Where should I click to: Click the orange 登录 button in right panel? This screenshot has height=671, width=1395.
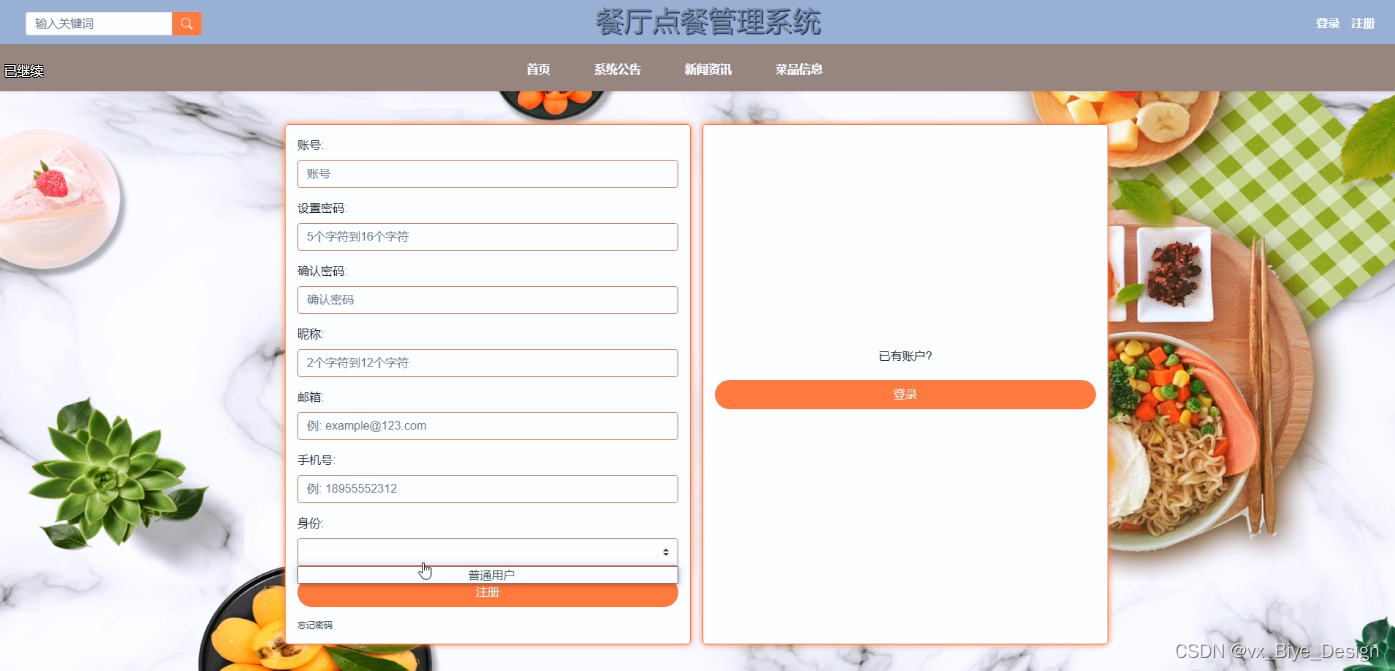tap(905, 394)
